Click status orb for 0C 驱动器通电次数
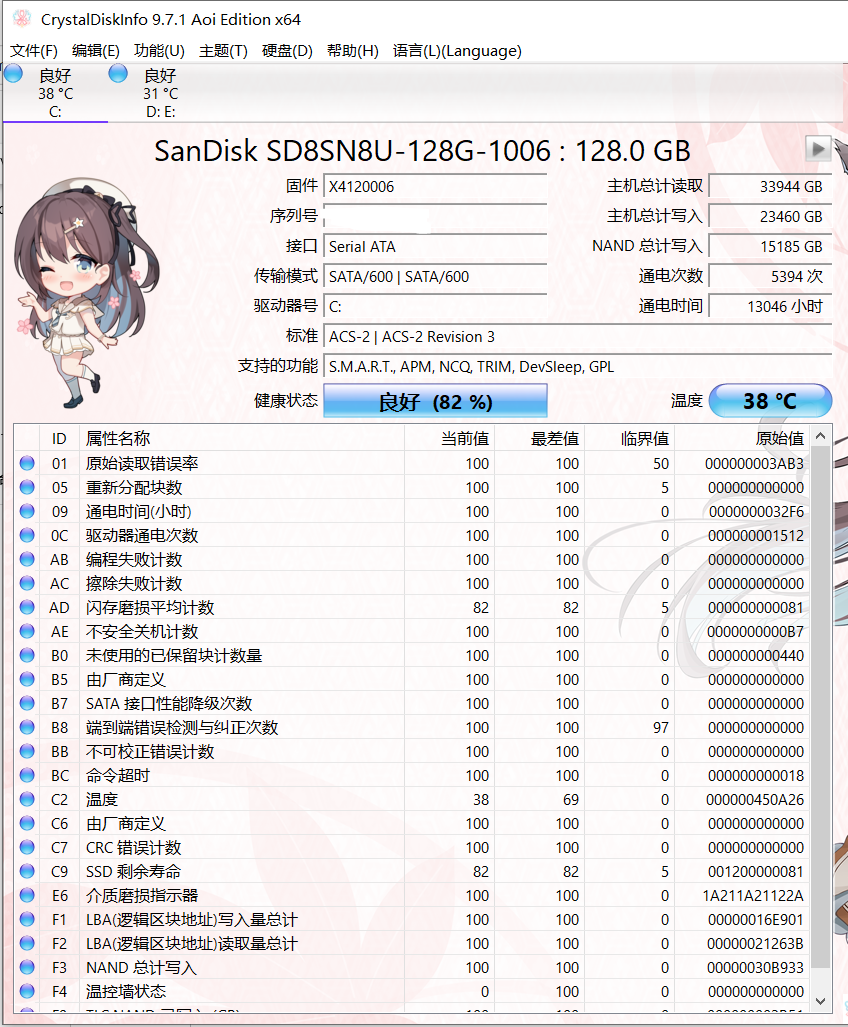Viewport: 848px width, 1027px height. [27, 535]
